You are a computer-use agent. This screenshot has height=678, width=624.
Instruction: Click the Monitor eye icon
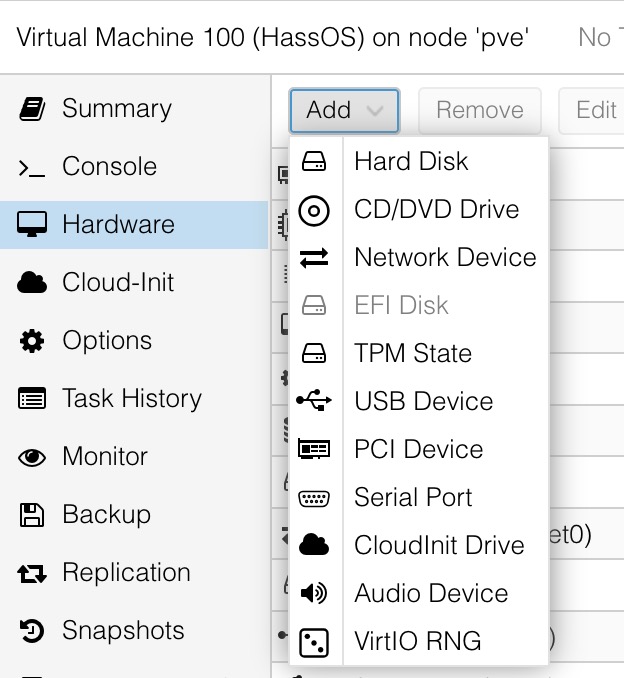point(32,457)
